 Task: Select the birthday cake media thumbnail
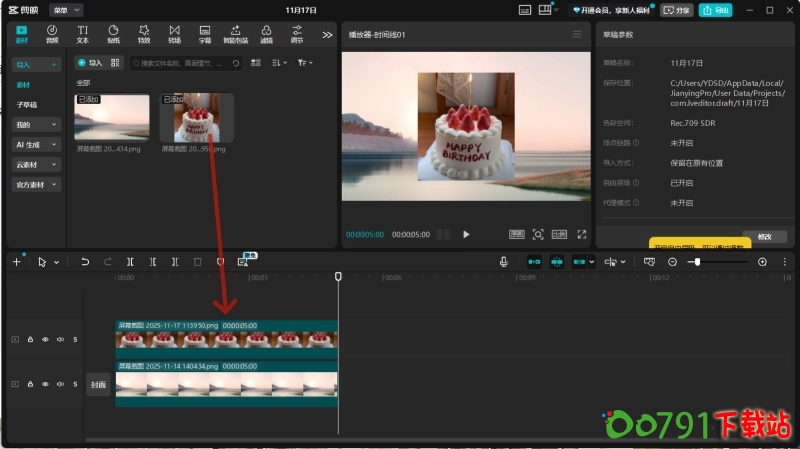click(197, 118)
